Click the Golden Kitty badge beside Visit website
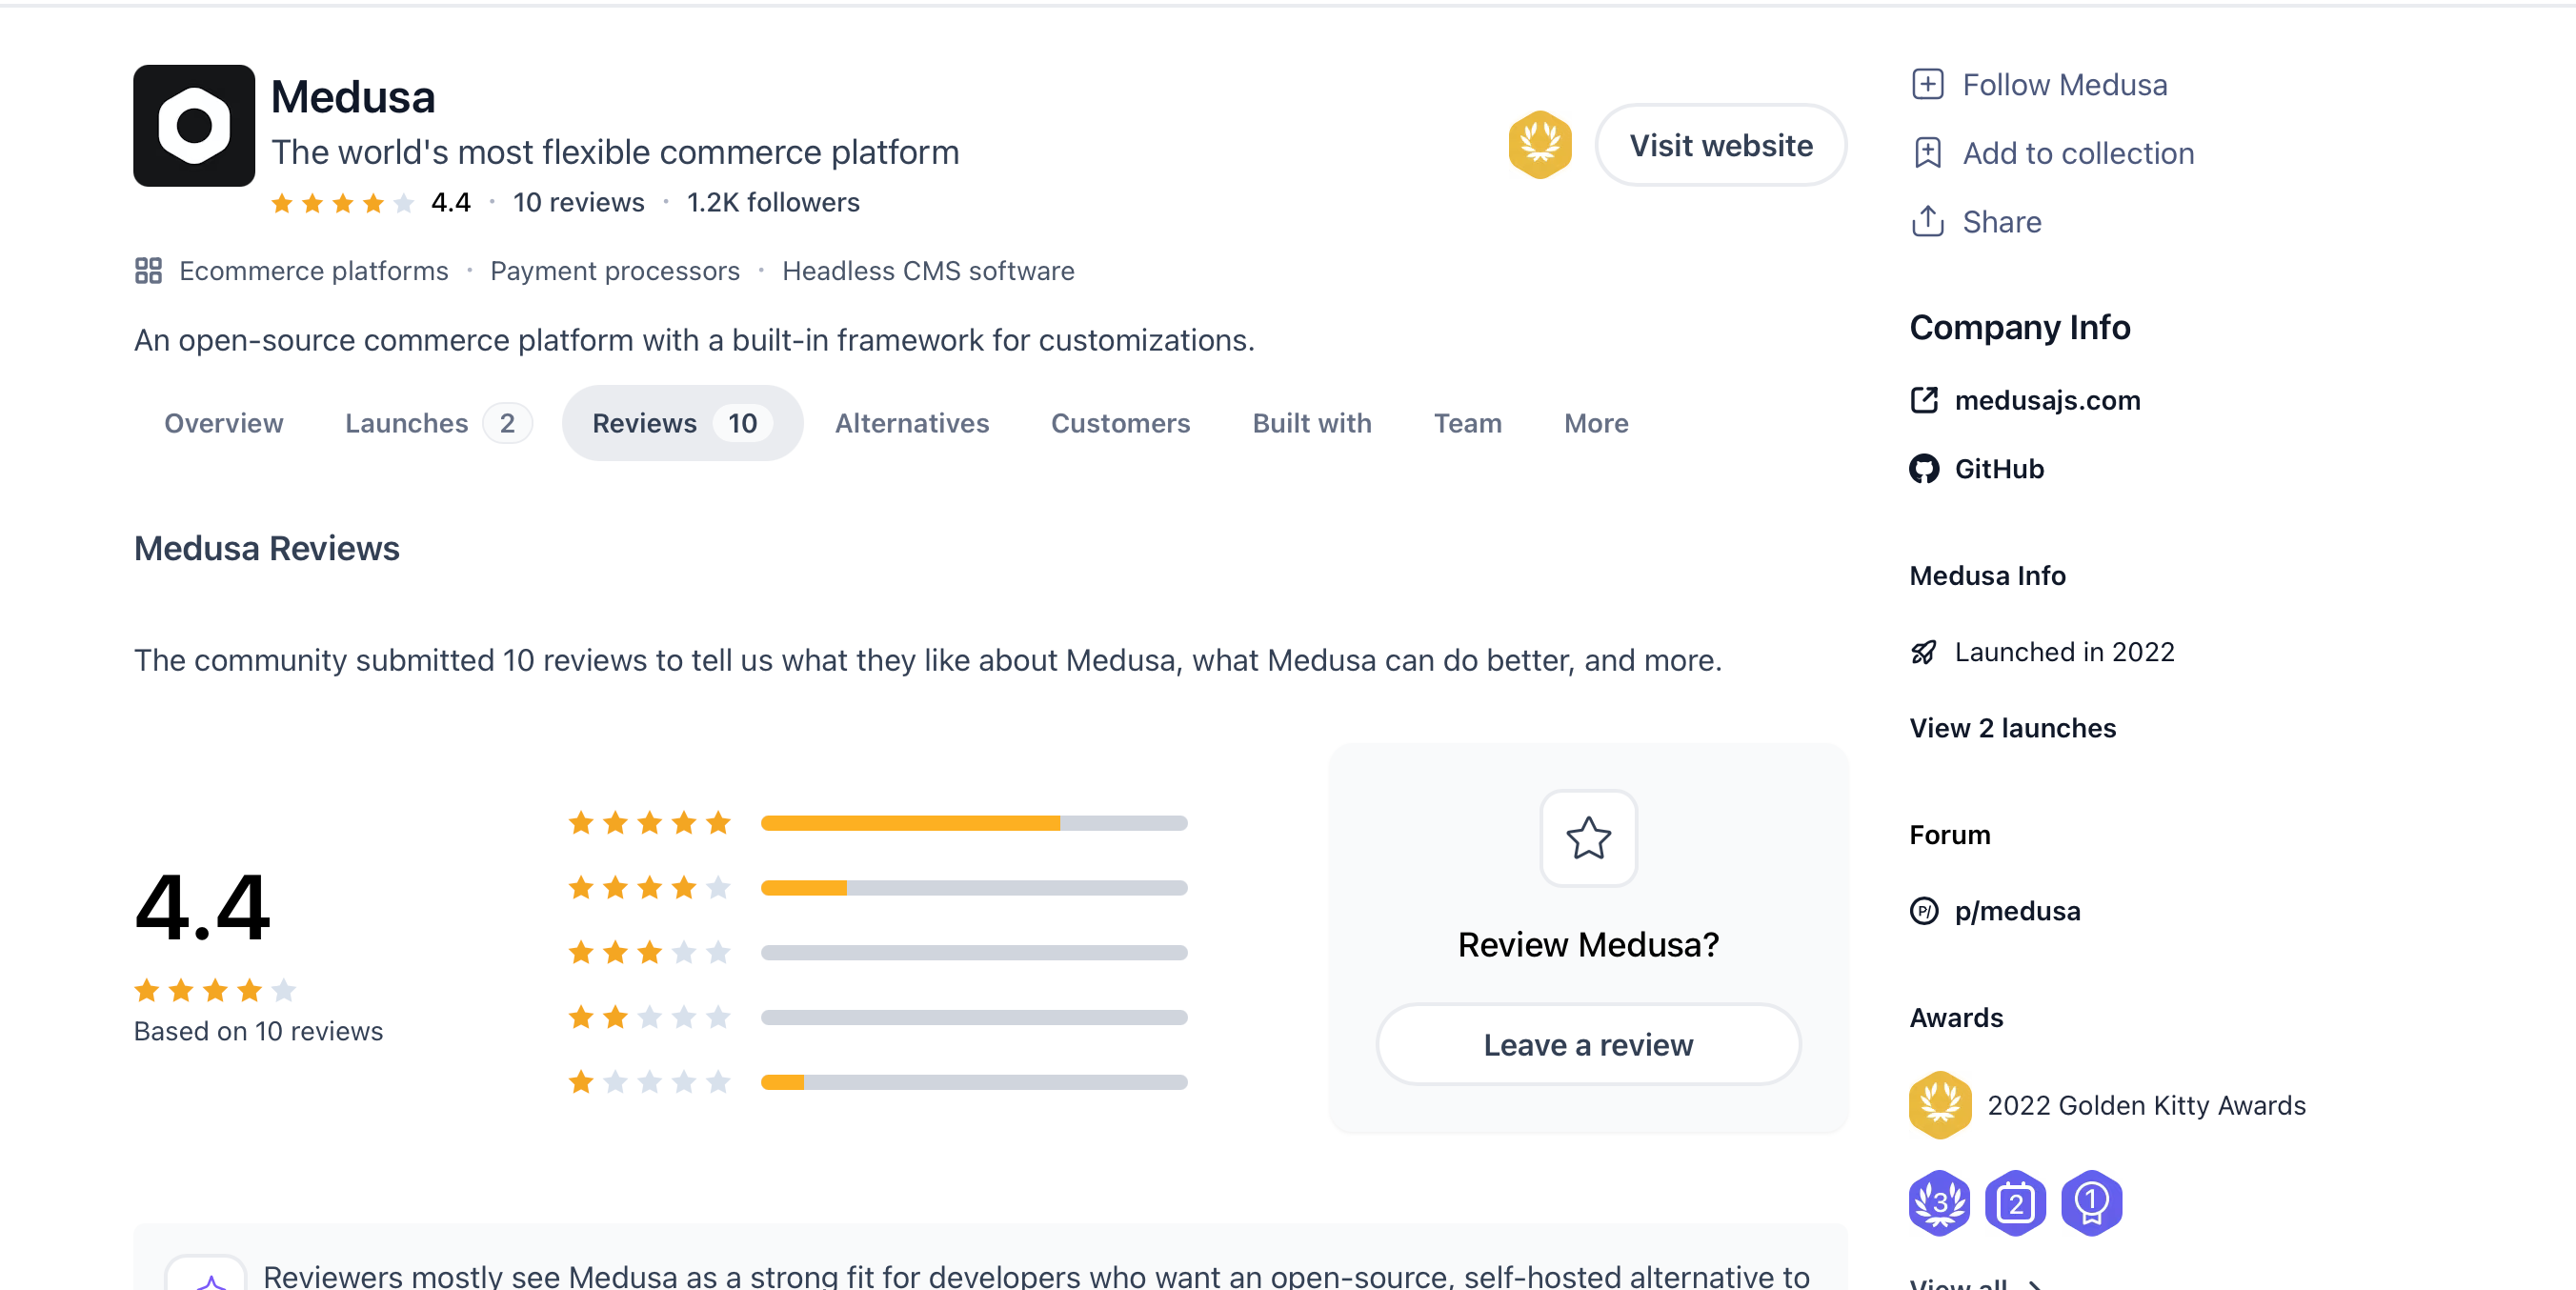This screenshot has width=2576, height=1290. click(x=1539, y=145)
